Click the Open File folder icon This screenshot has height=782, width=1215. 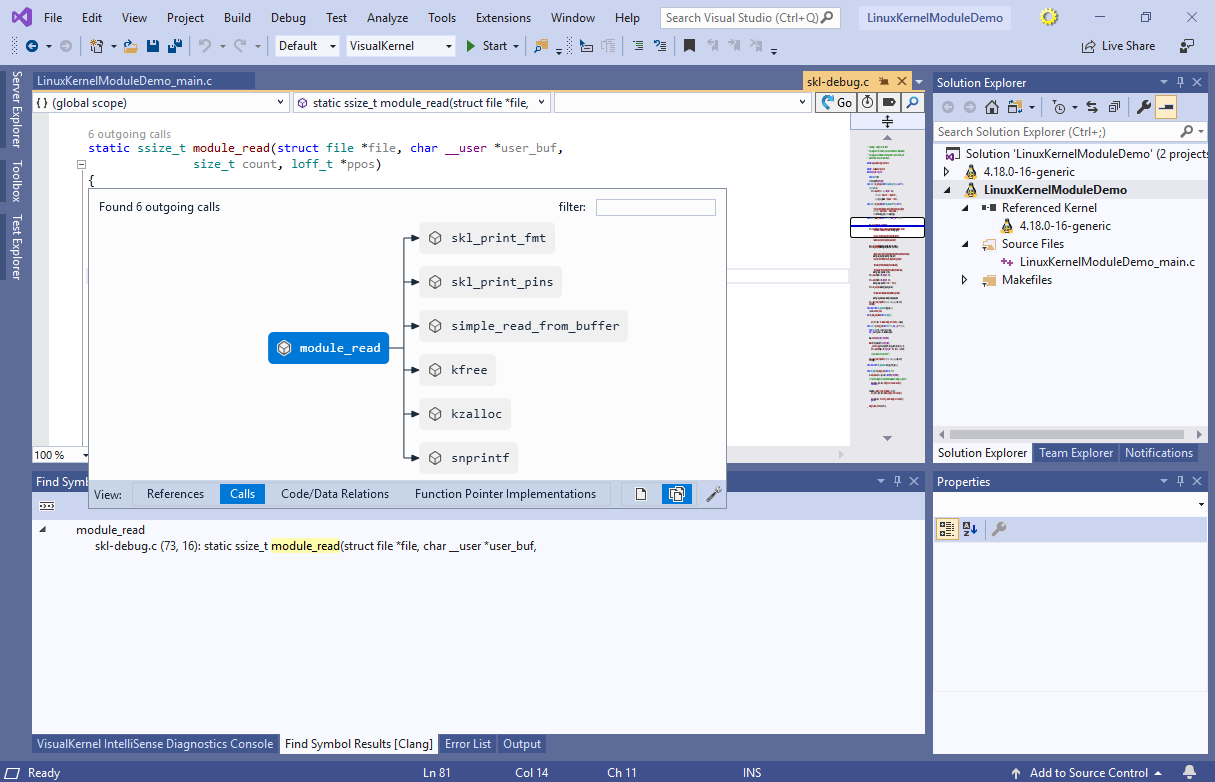click(x=133, y=46)
